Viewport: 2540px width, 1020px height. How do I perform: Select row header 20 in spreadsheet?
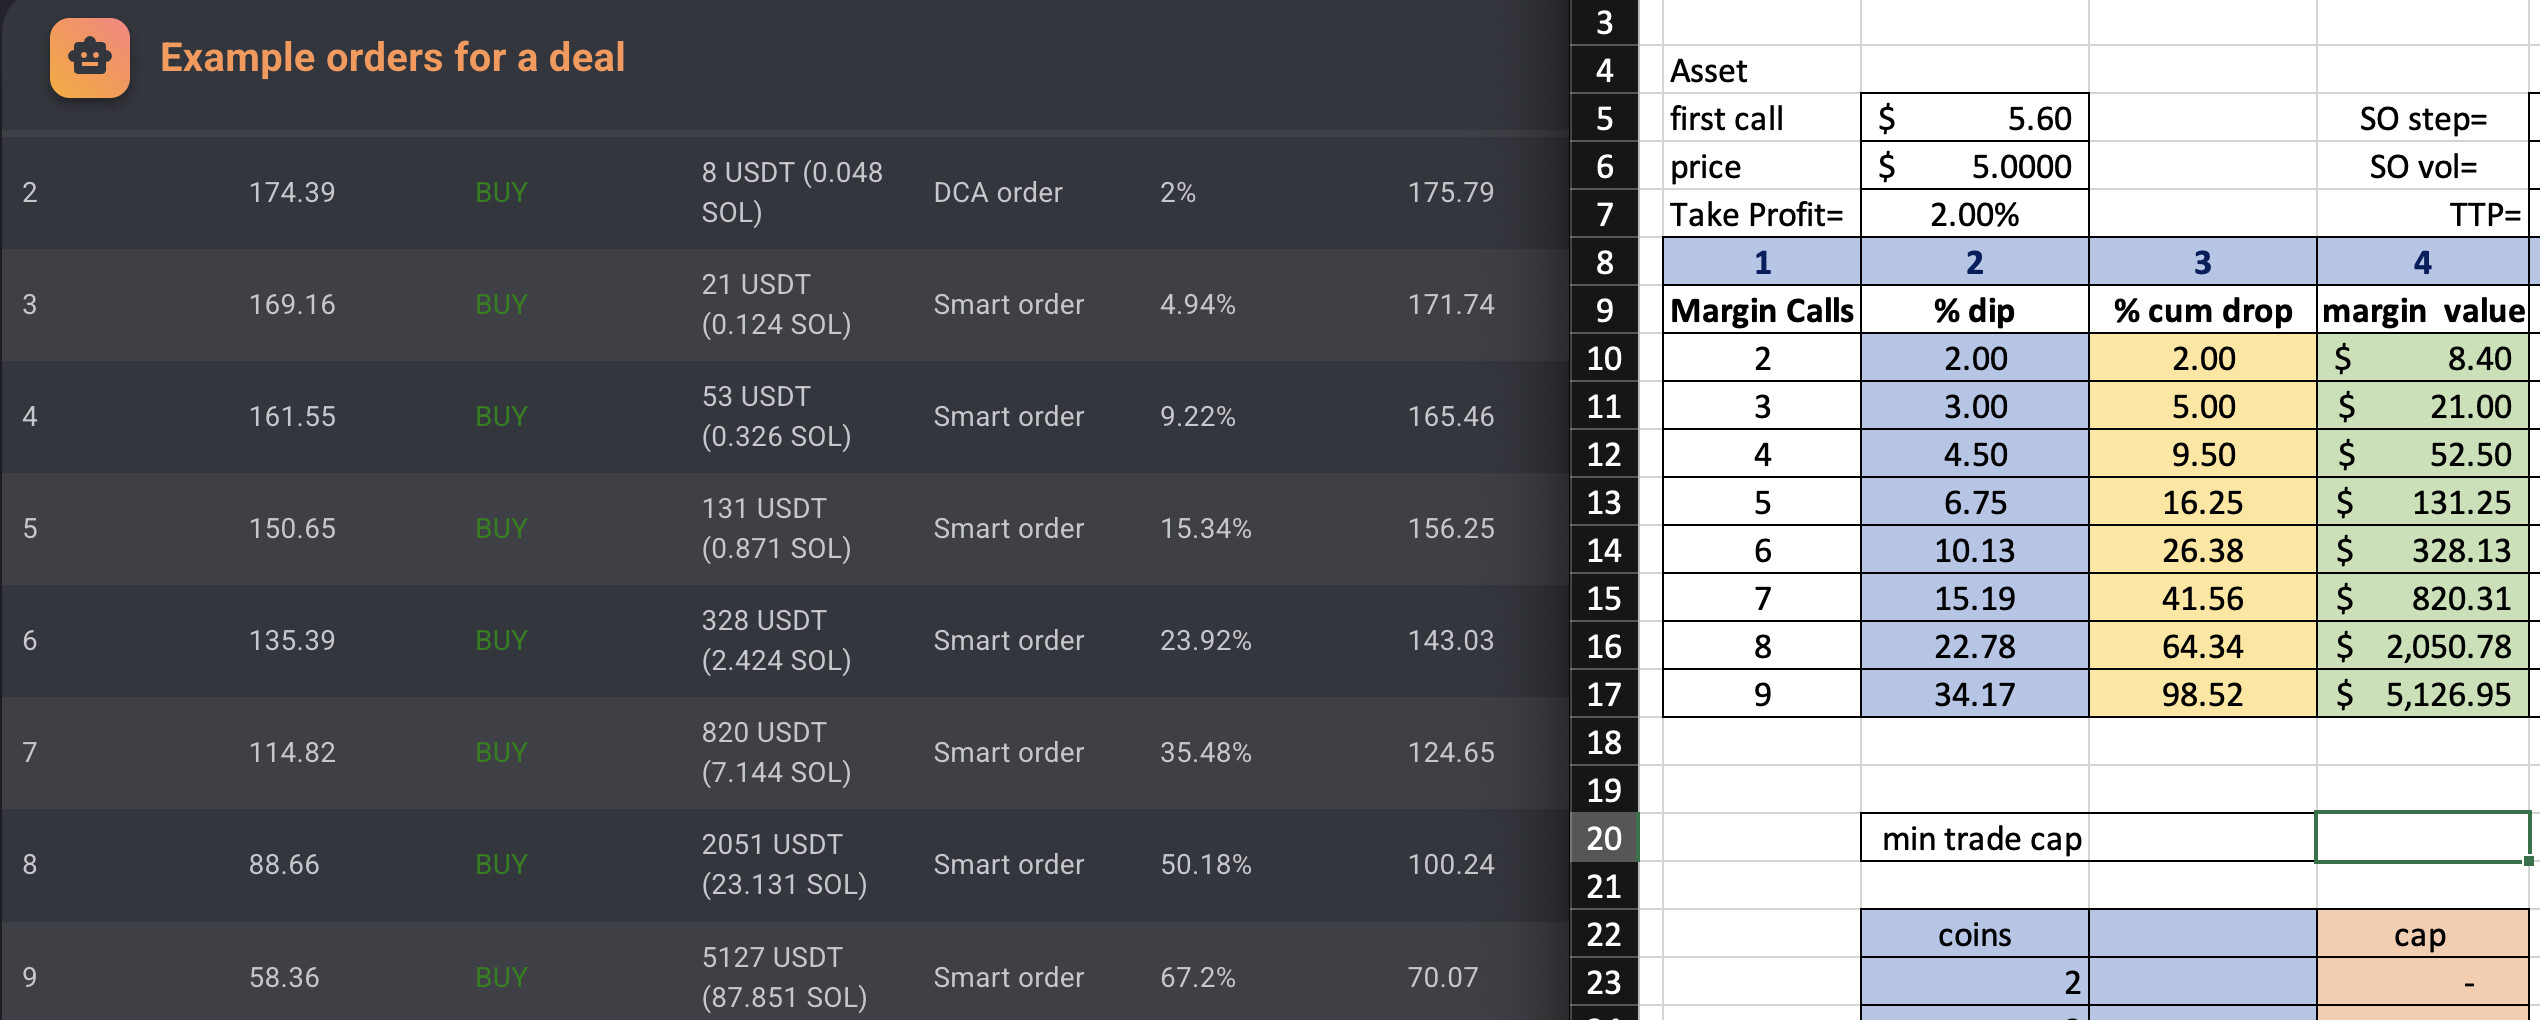(x=1604, y=837)
